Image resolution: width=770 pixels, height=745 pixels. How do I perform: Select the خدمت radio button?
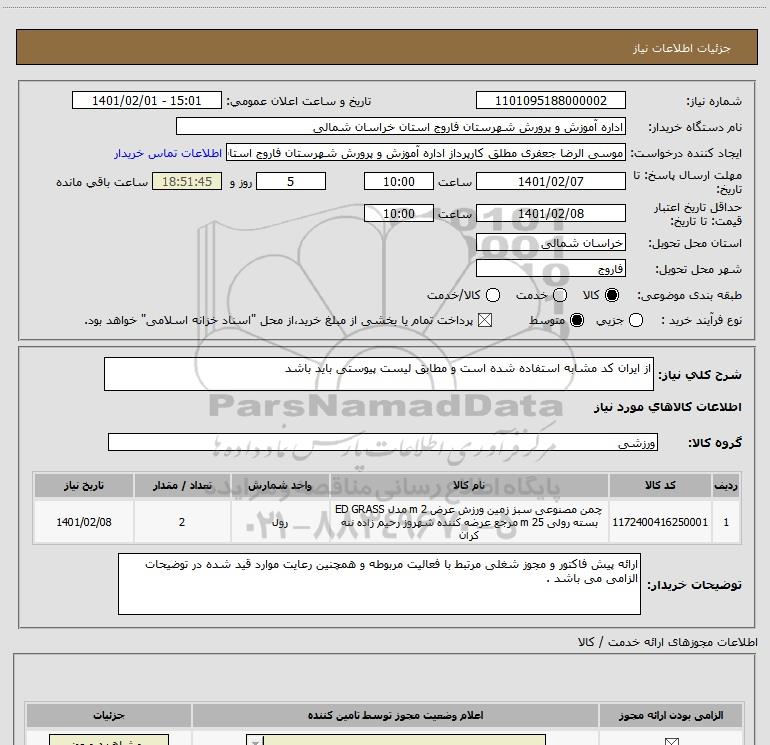click(x=560, y=295)
